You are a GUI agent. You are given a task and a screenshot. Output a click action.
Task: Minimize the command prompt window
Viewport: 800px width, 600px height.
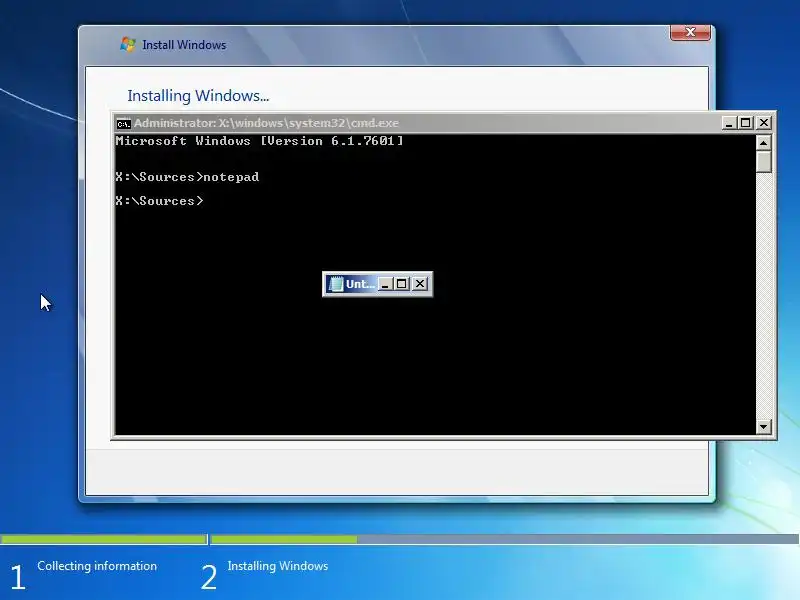tap(729, 123)
